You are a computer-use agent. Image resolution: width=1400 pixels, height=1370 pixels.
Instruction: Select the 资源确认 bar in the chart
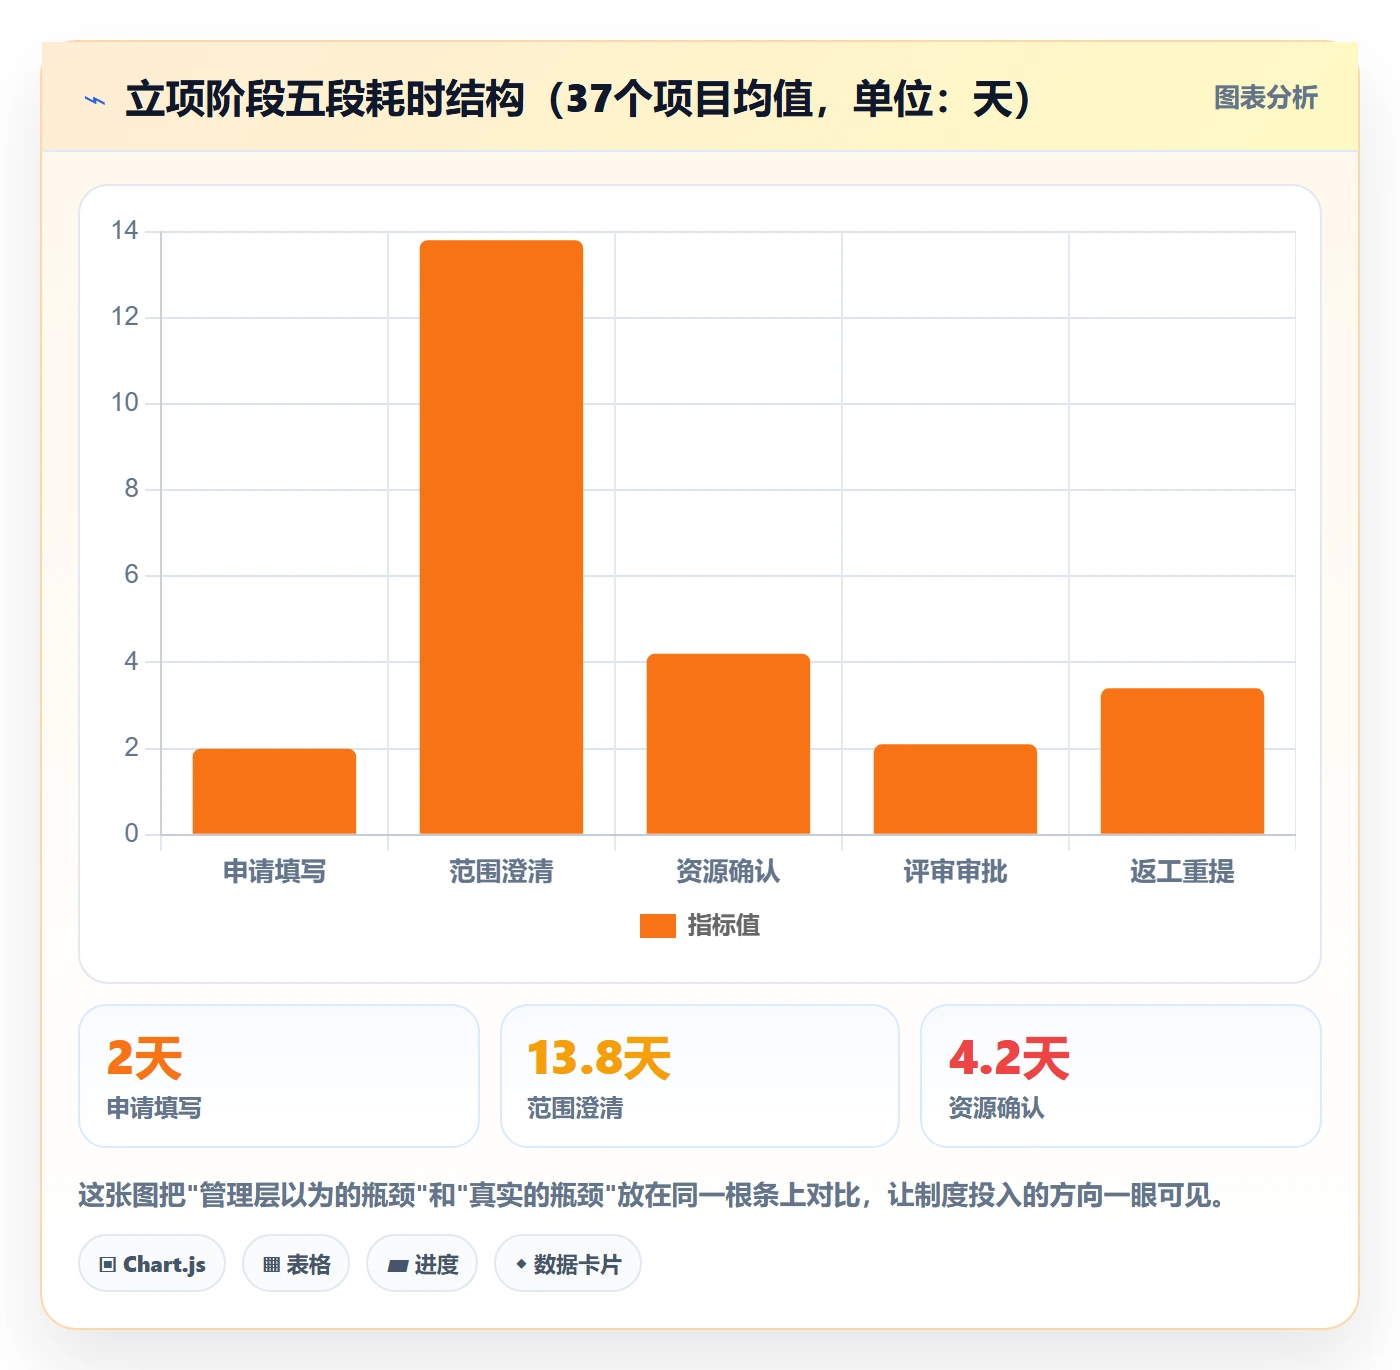(728, 744)
